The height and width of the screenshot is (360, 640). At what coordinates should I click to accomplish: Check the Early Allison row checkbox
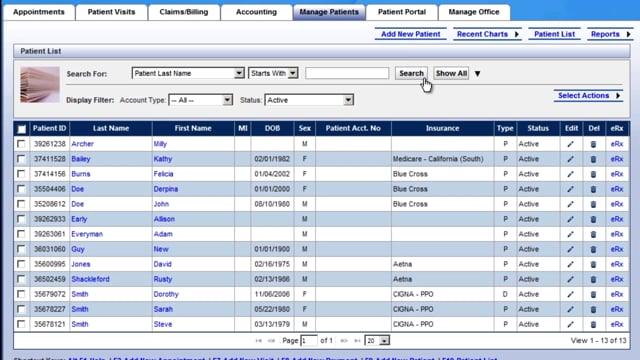point(21,219)
